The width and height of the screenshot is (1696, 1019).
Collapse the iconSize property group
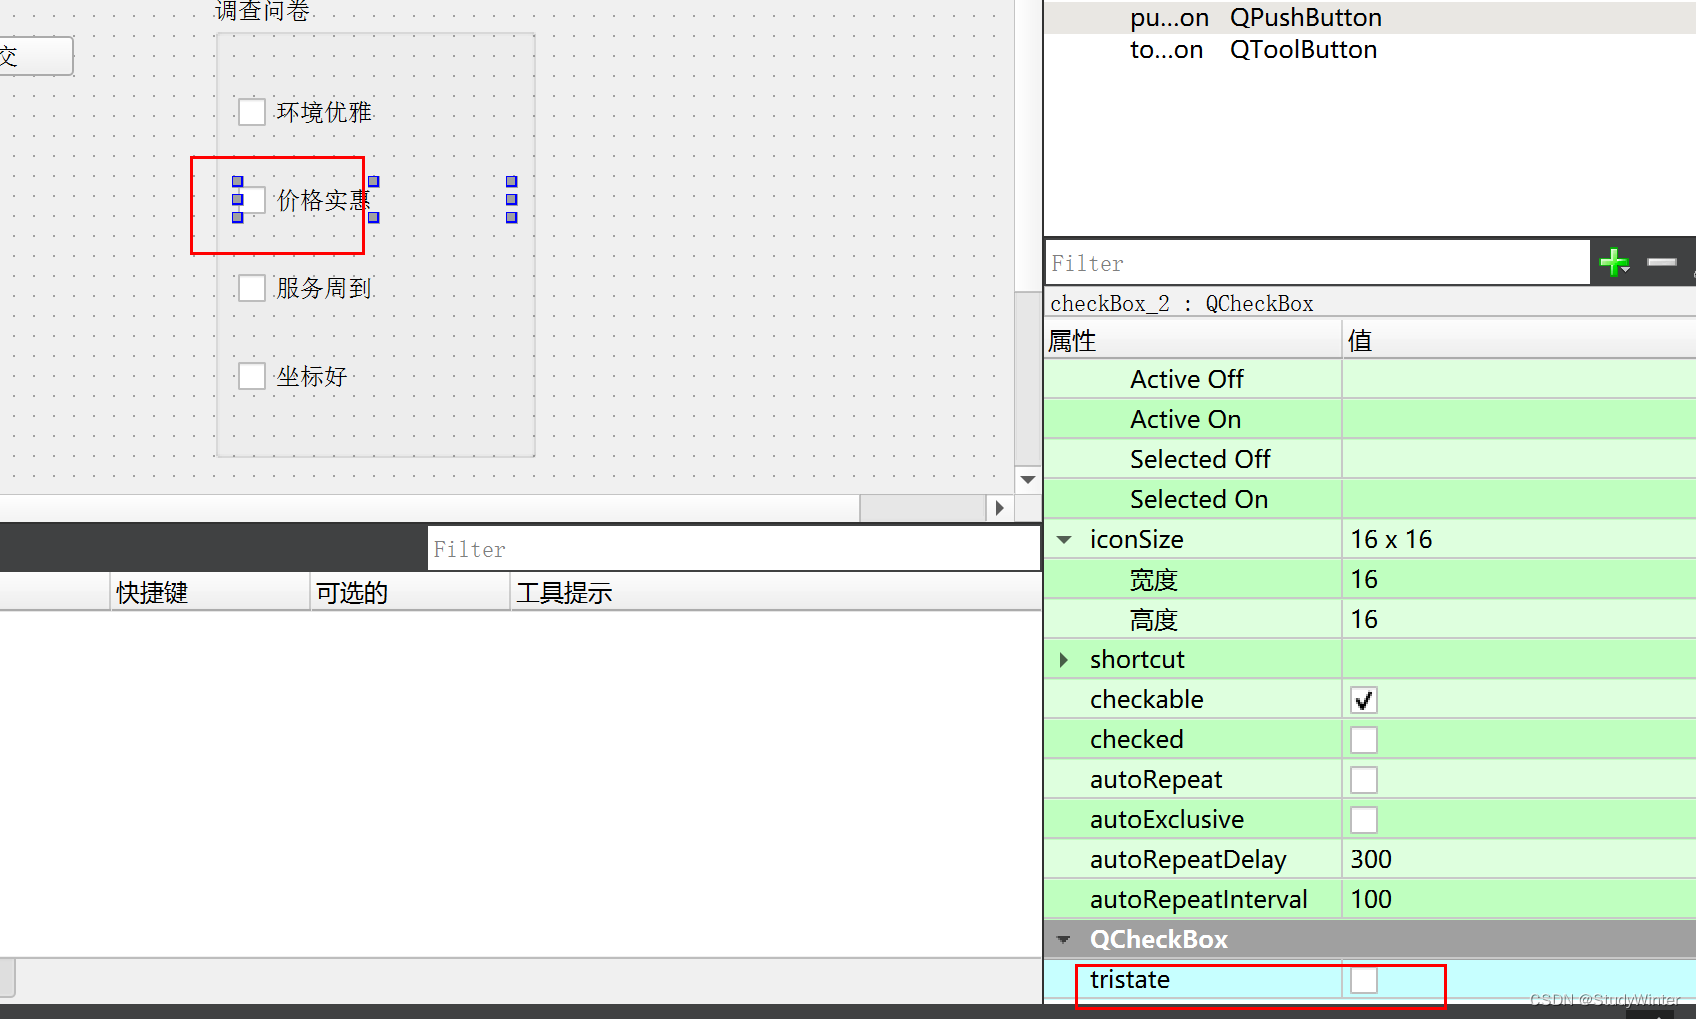[x=1064, y=540]
